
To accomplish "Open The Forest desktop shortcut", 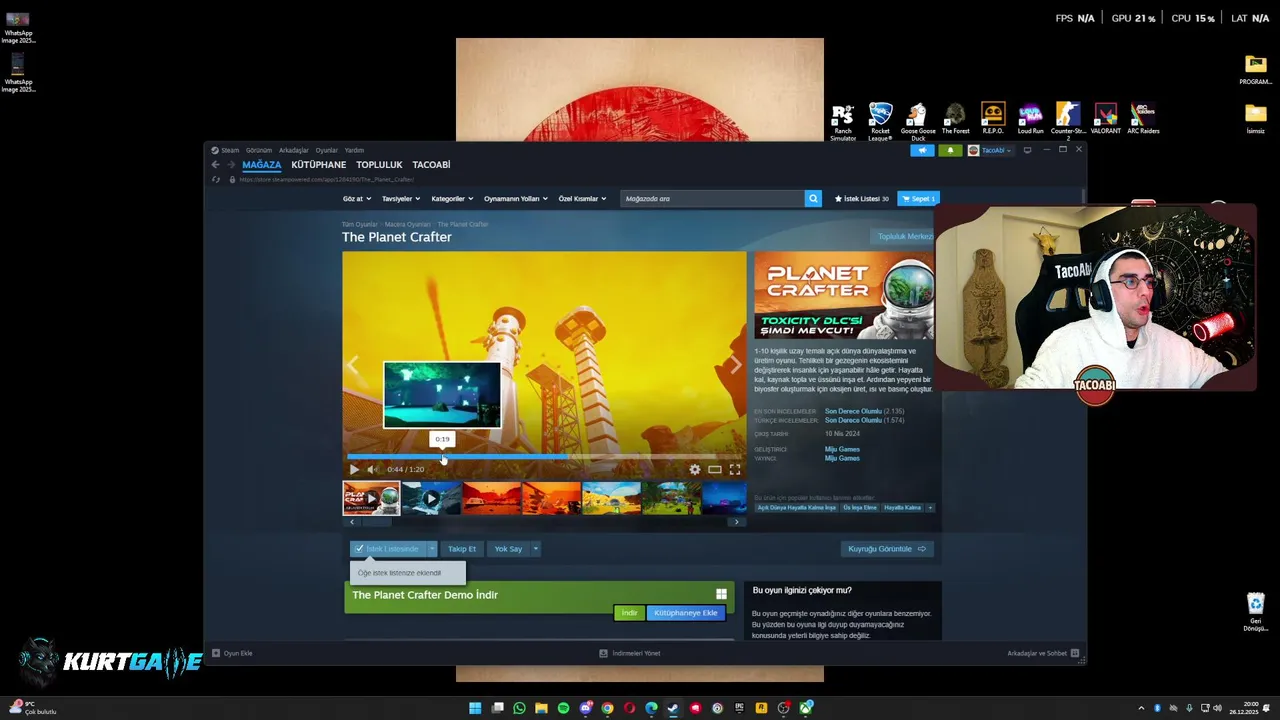I will pos(955,119).
